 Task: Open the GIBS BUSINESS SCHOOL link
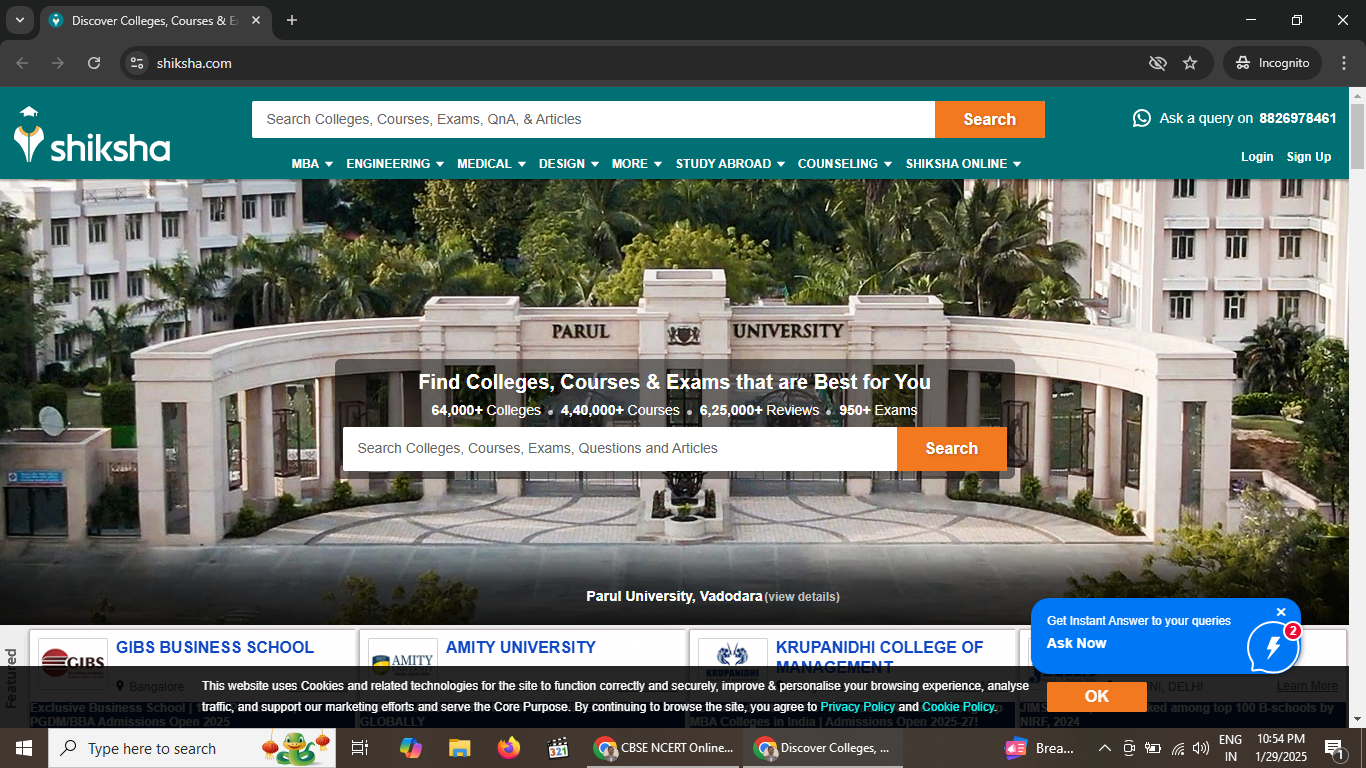tap(215, 648)
